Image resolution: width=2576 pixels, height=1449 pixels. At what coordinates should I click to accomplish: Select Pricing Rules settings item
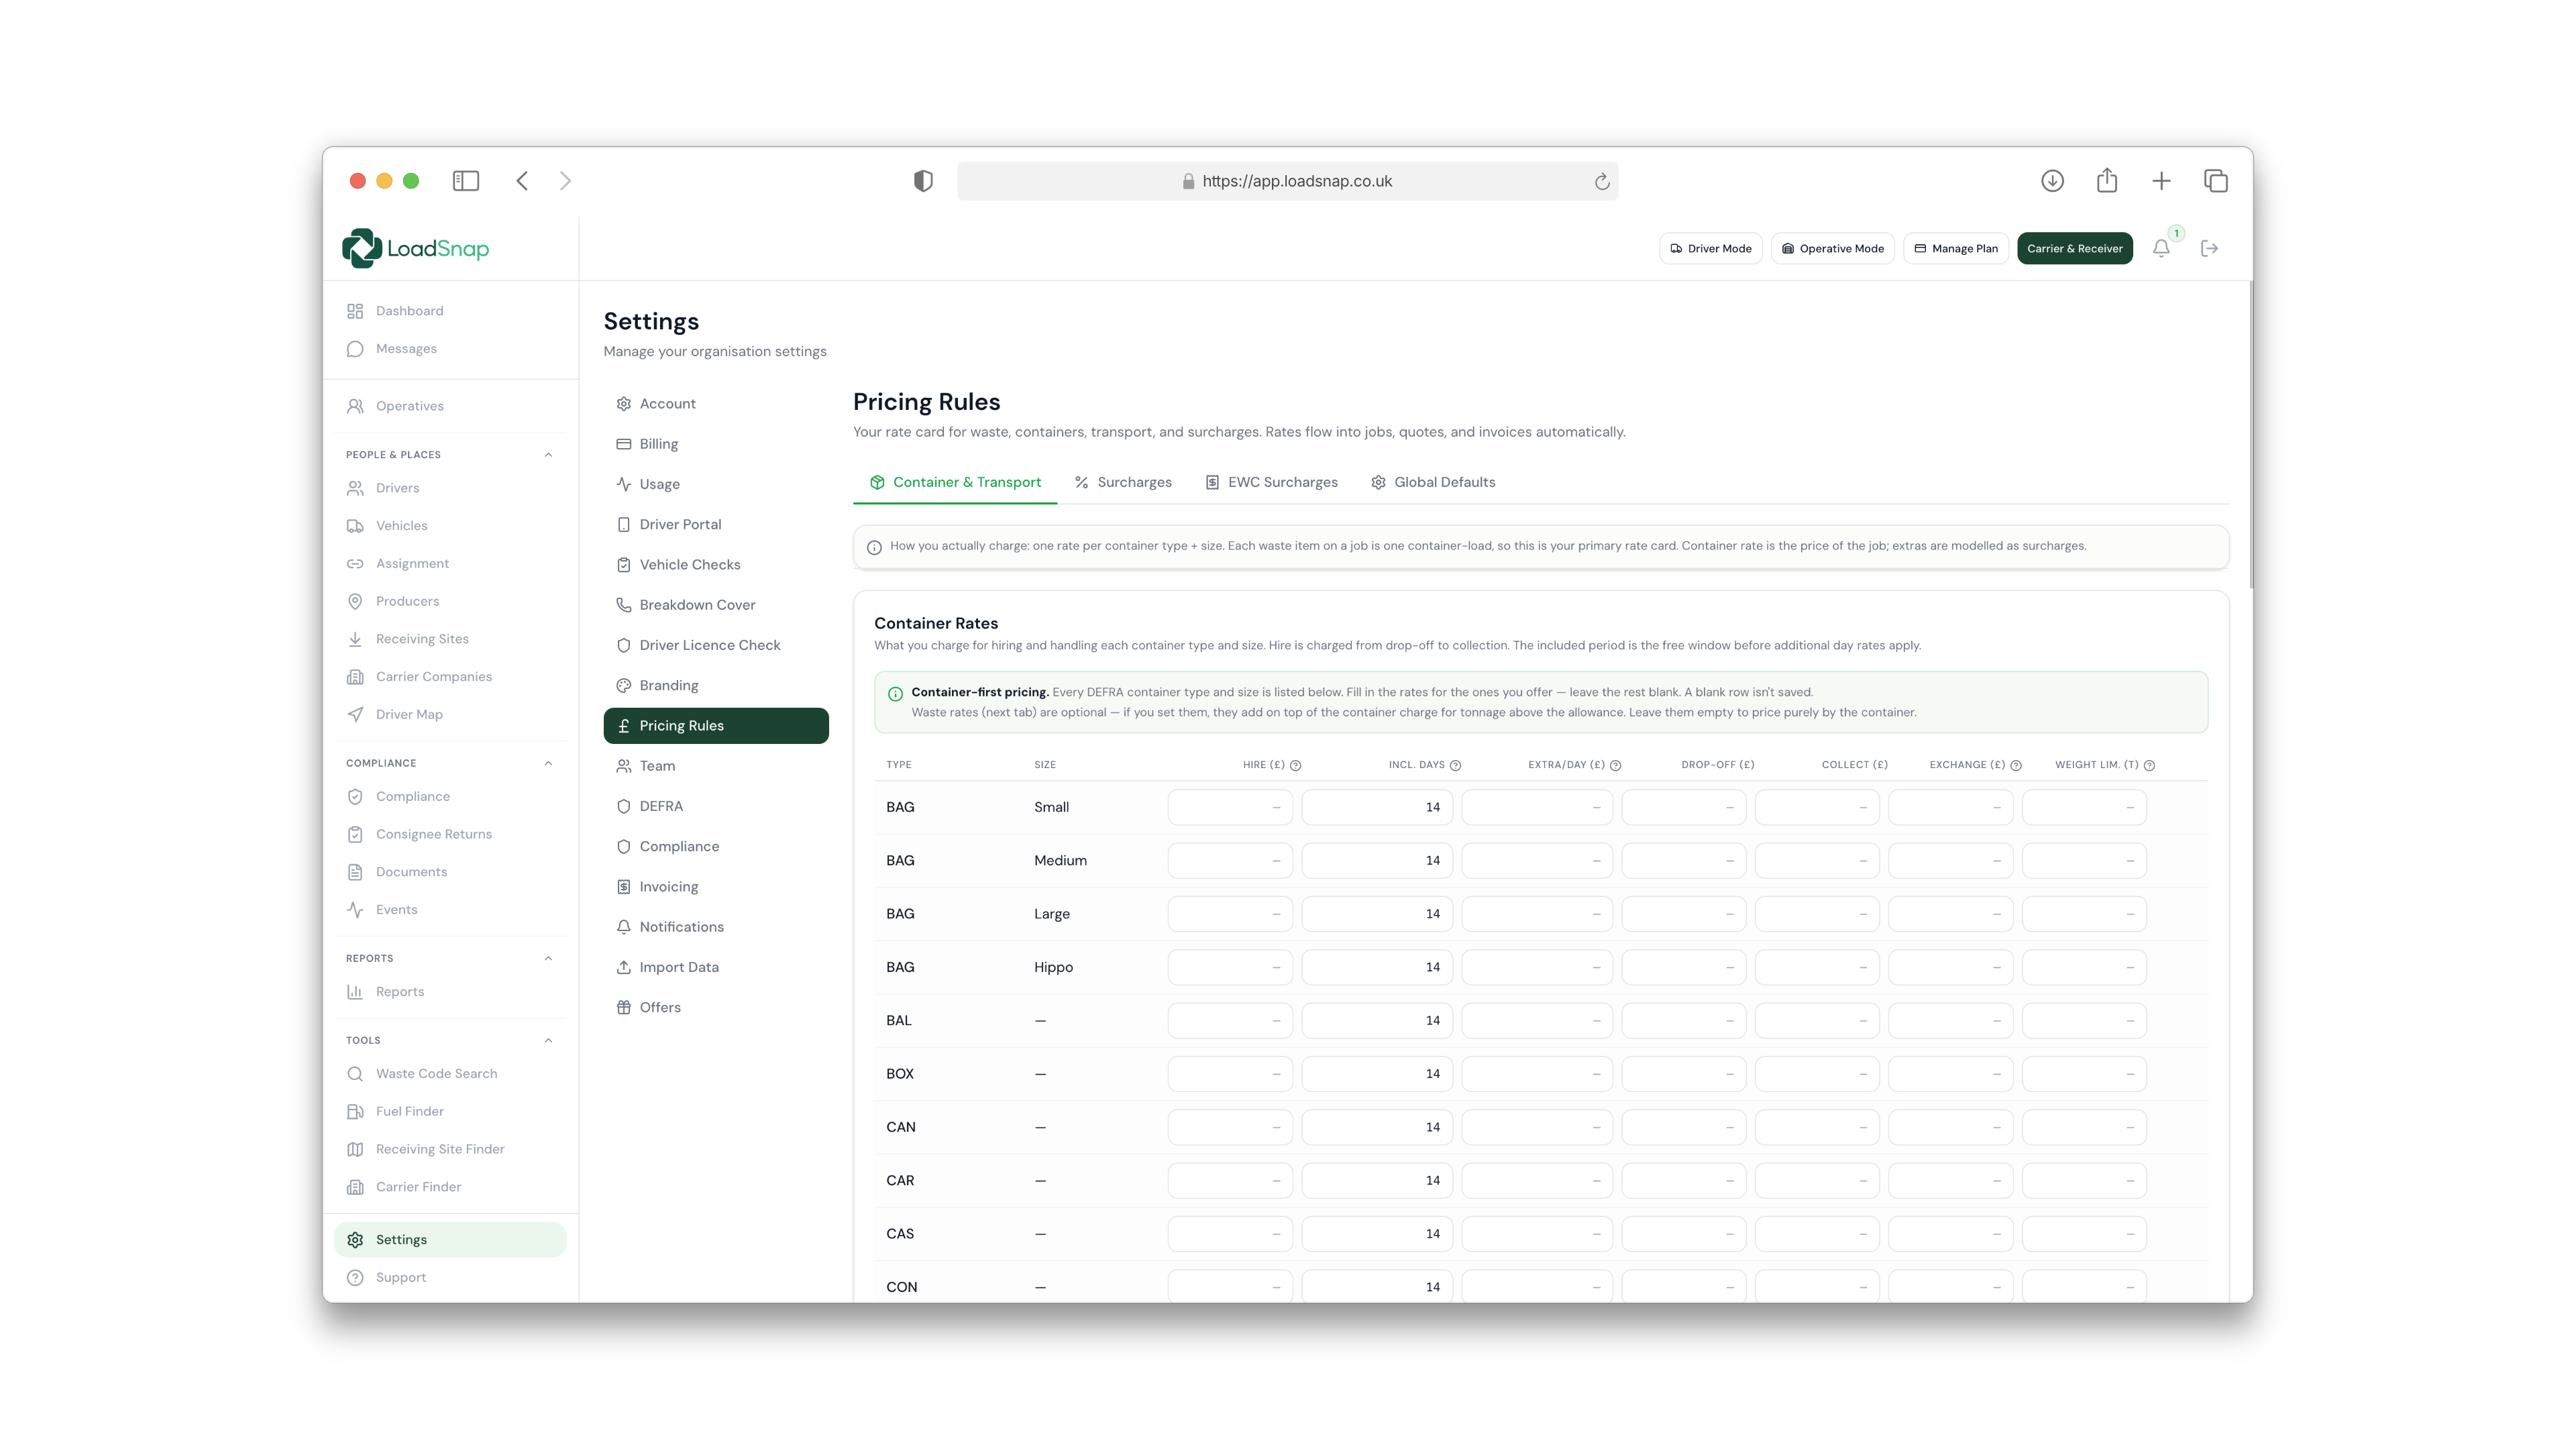click(x=716, y=726)
